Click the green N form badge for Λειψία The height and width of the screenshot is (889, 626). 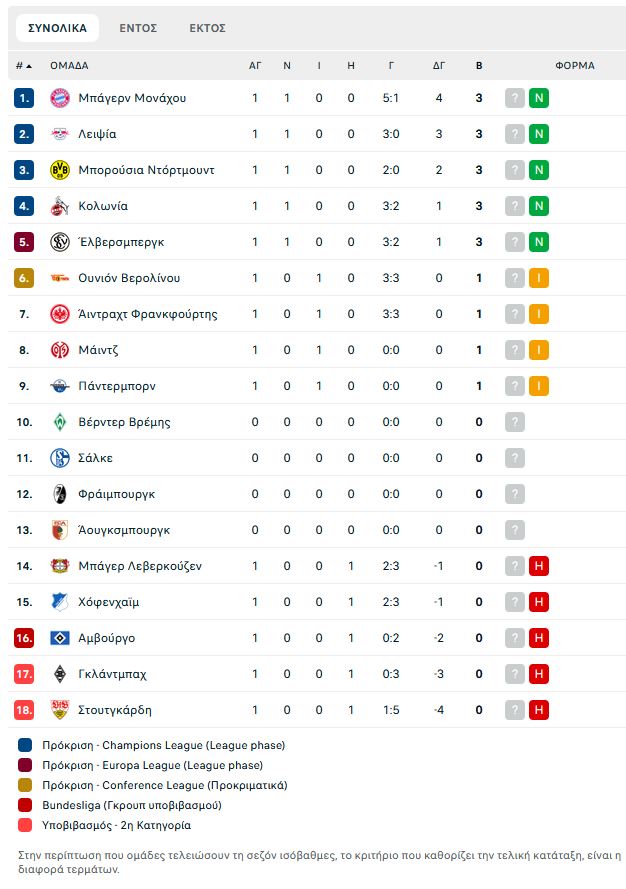point(539,134)
